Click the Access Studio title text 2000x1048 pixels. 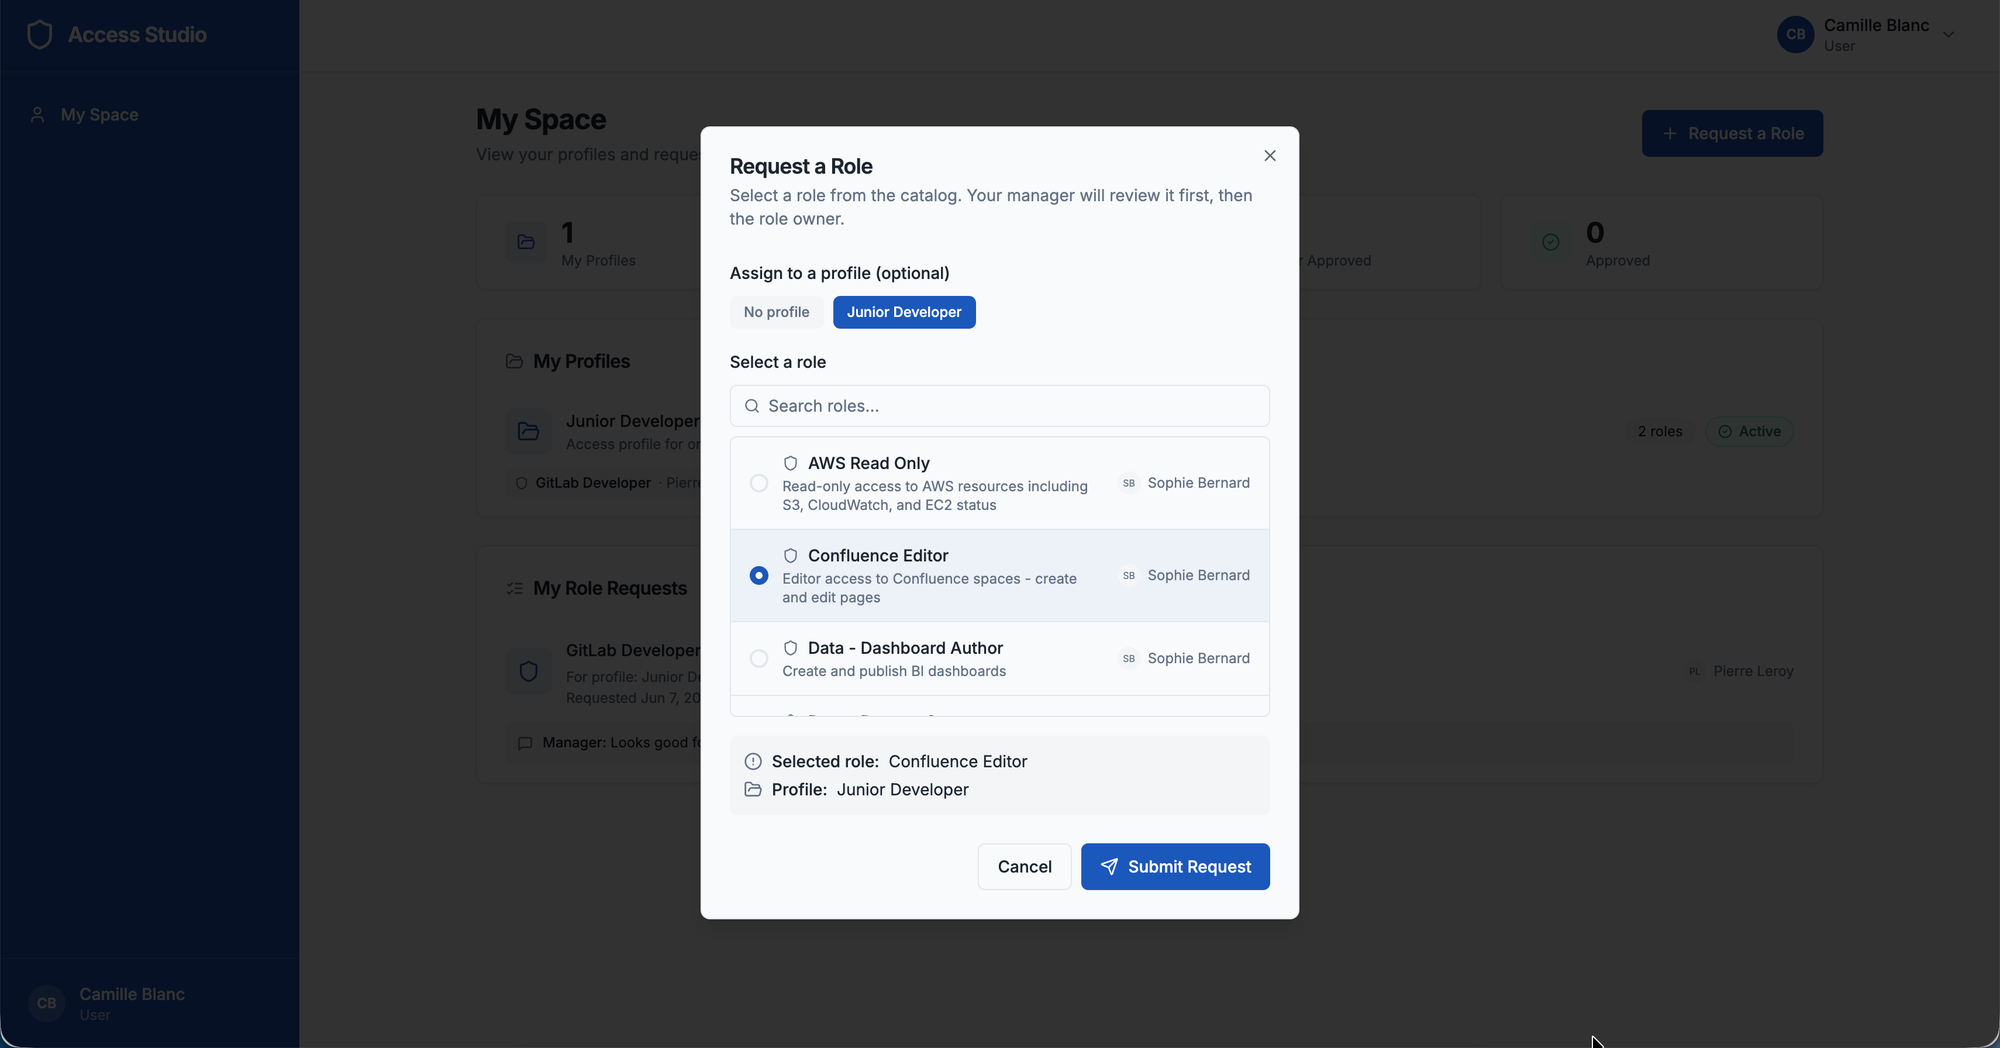(x=137, y=35)
